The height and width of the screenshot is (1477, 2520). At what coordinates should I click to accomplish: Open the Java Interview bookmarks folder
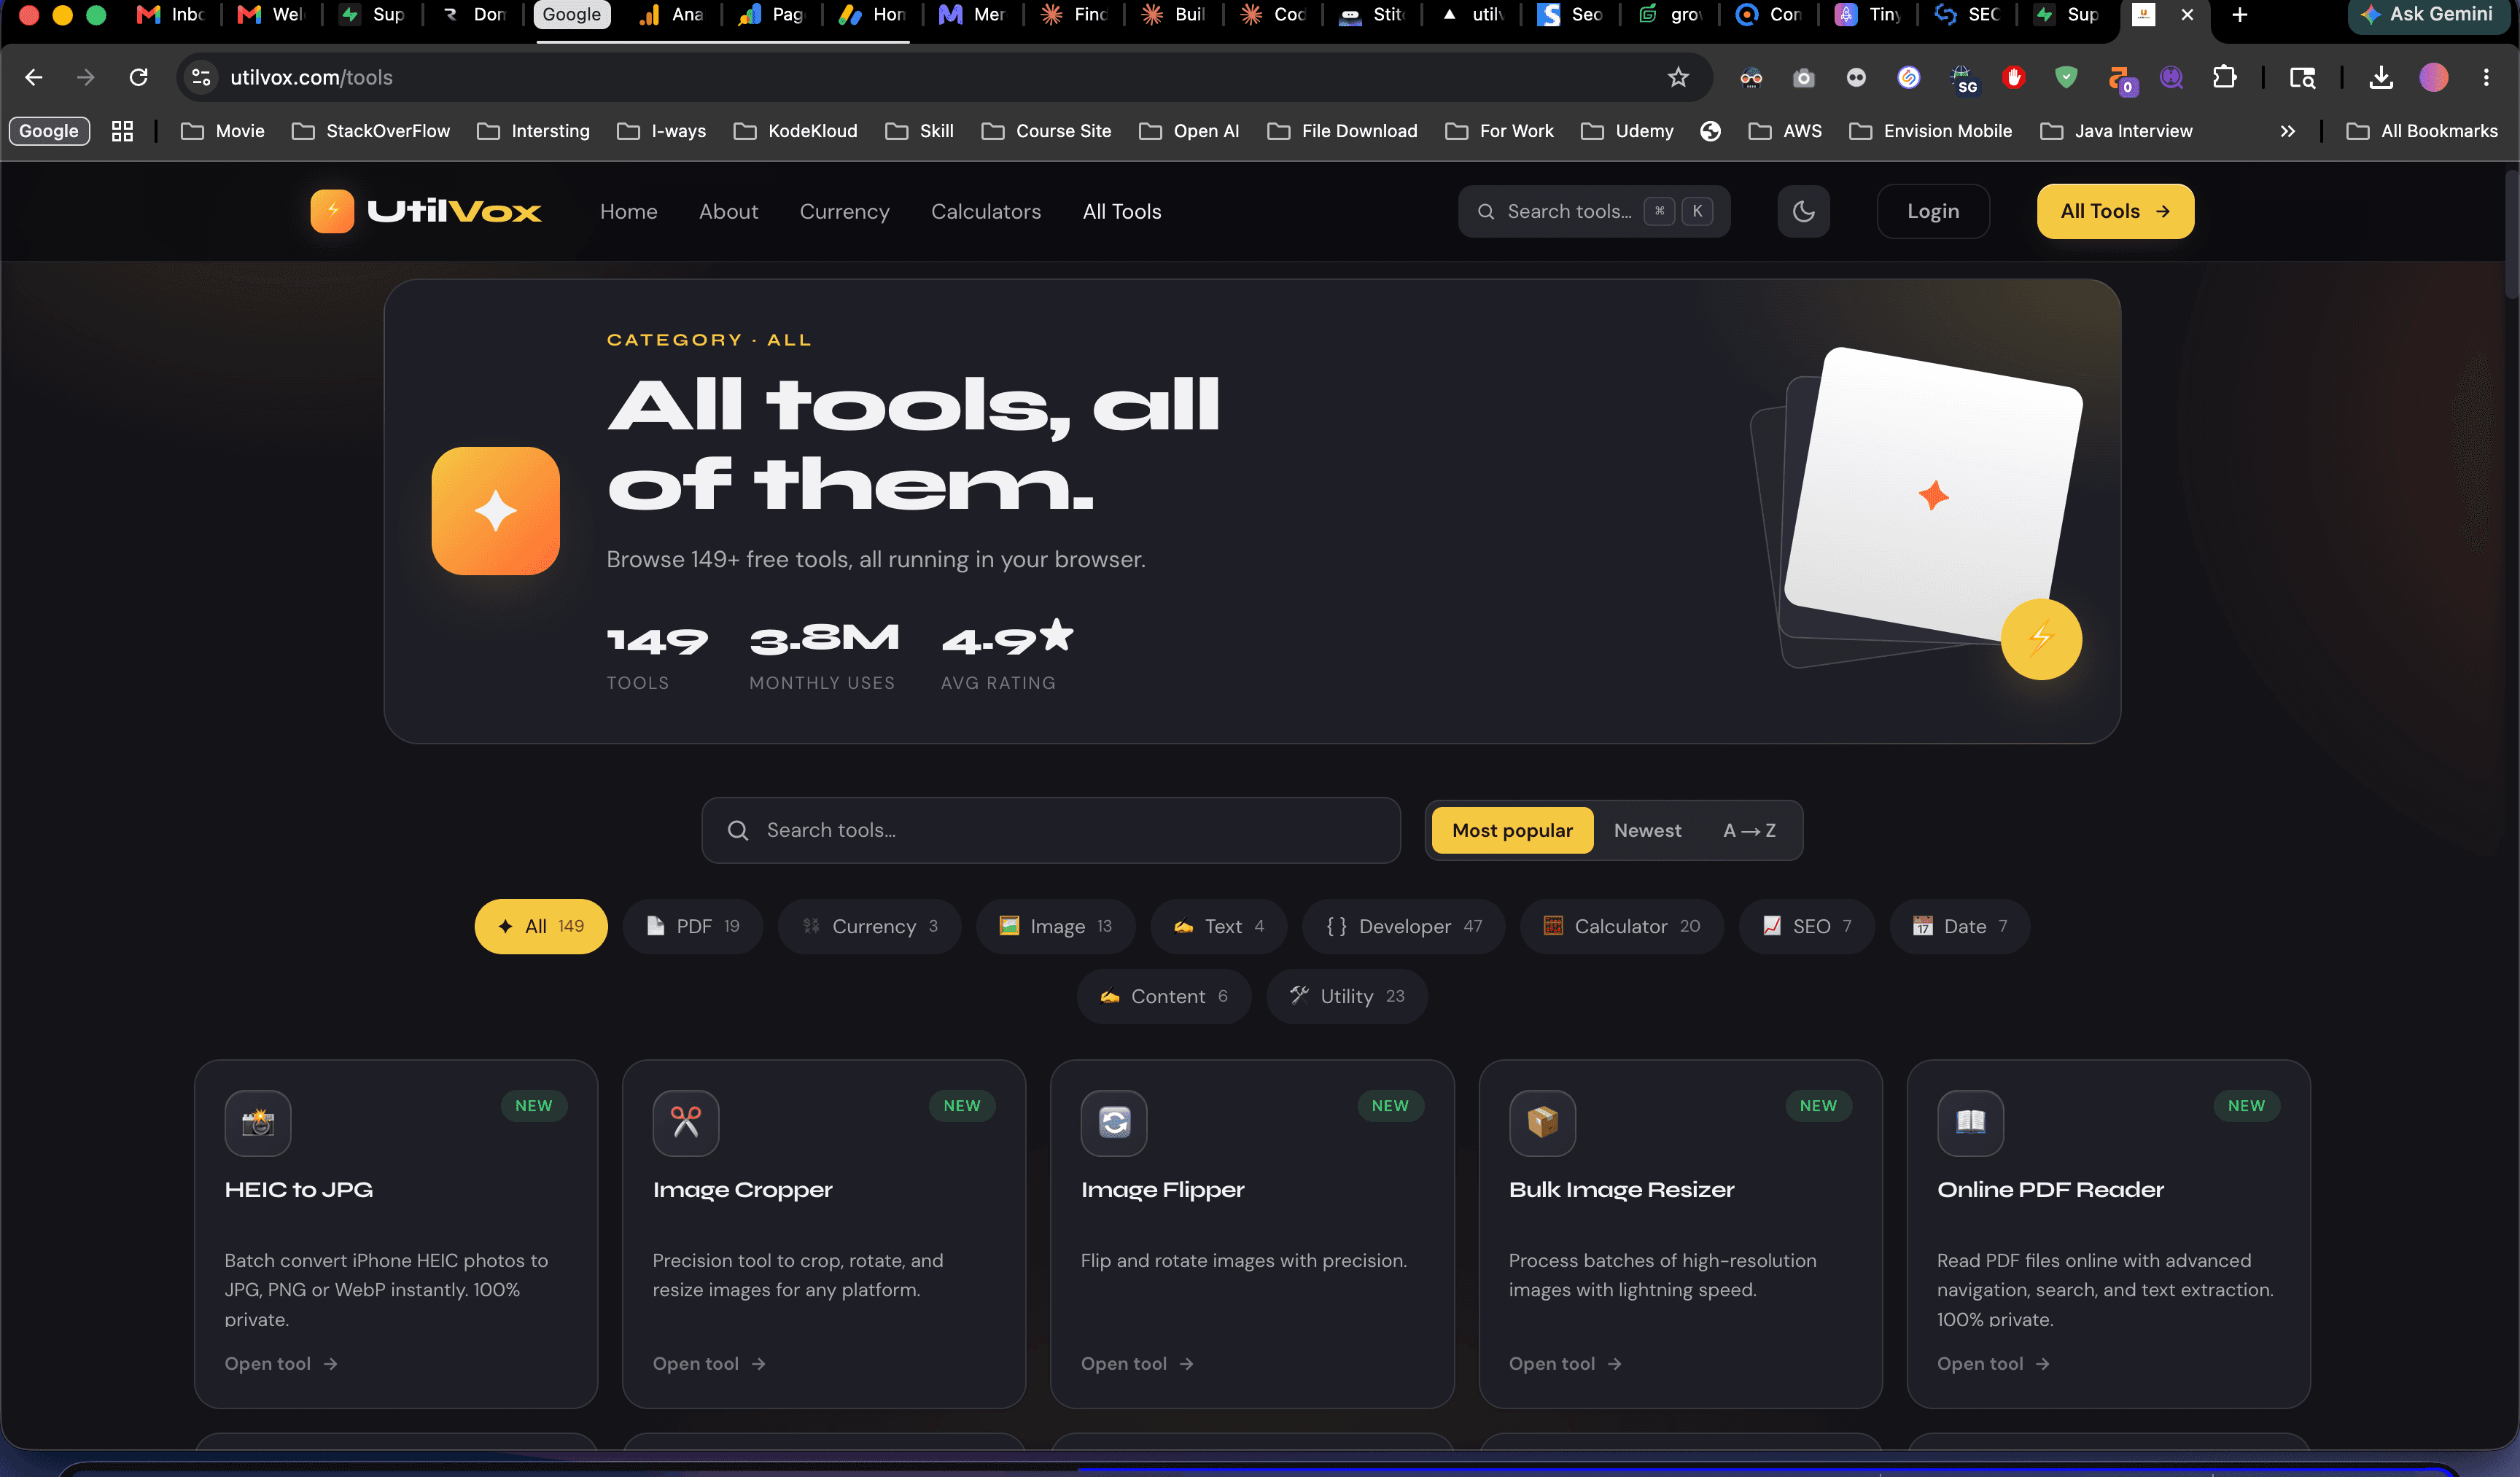2116,131
